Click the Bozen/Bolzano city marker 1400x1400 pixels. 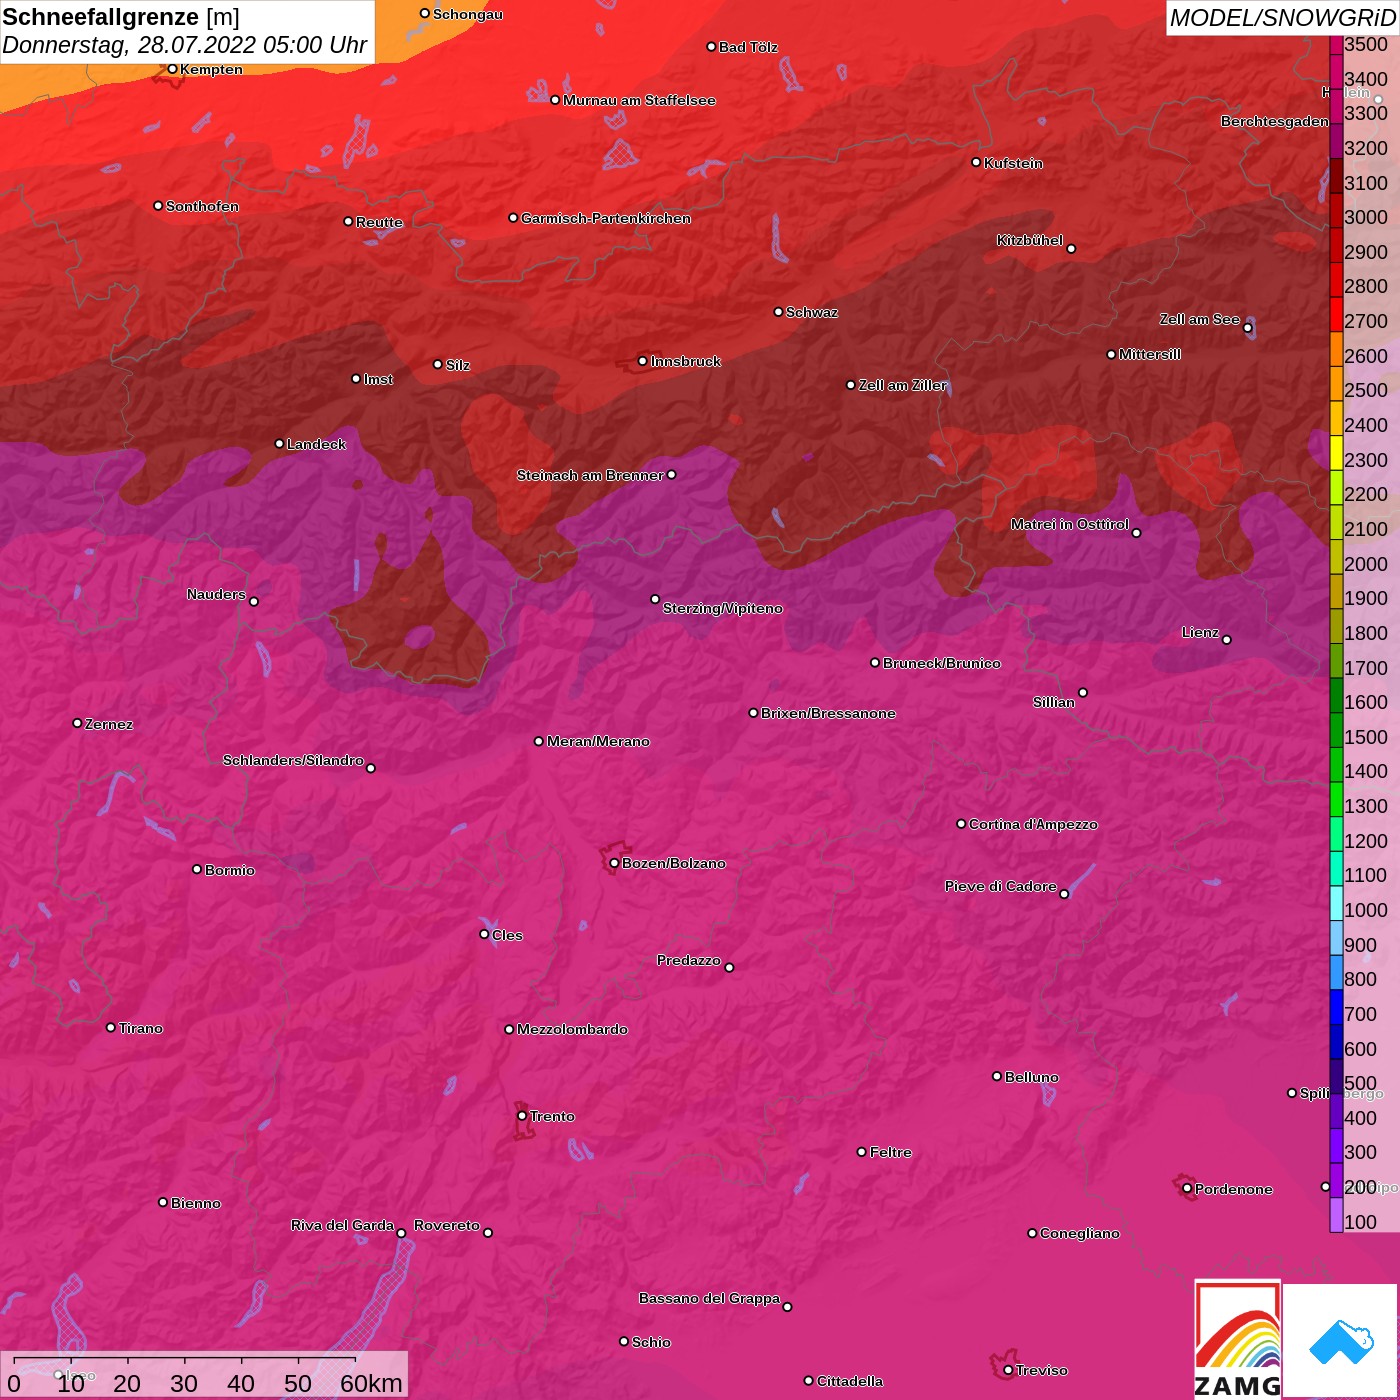click(x=614, y=863)
